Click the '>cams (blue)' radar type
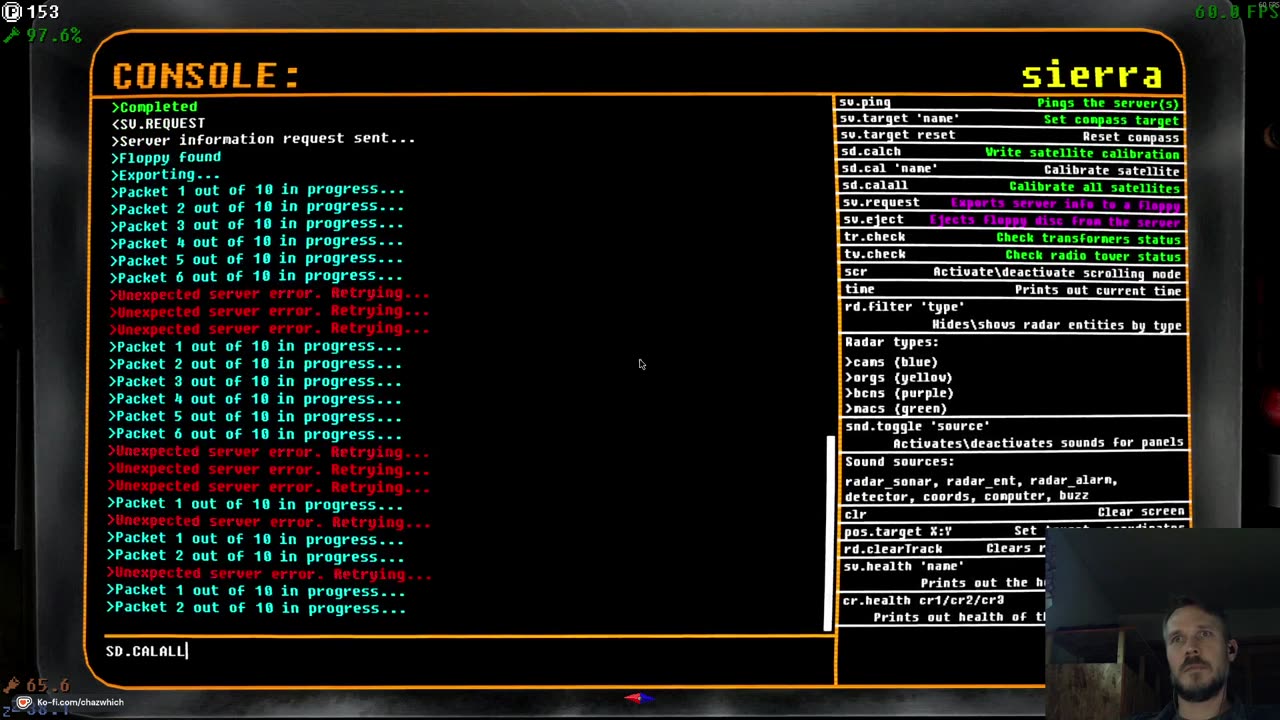The height and width of the screenshot is (720, 1280). point(892,362)
